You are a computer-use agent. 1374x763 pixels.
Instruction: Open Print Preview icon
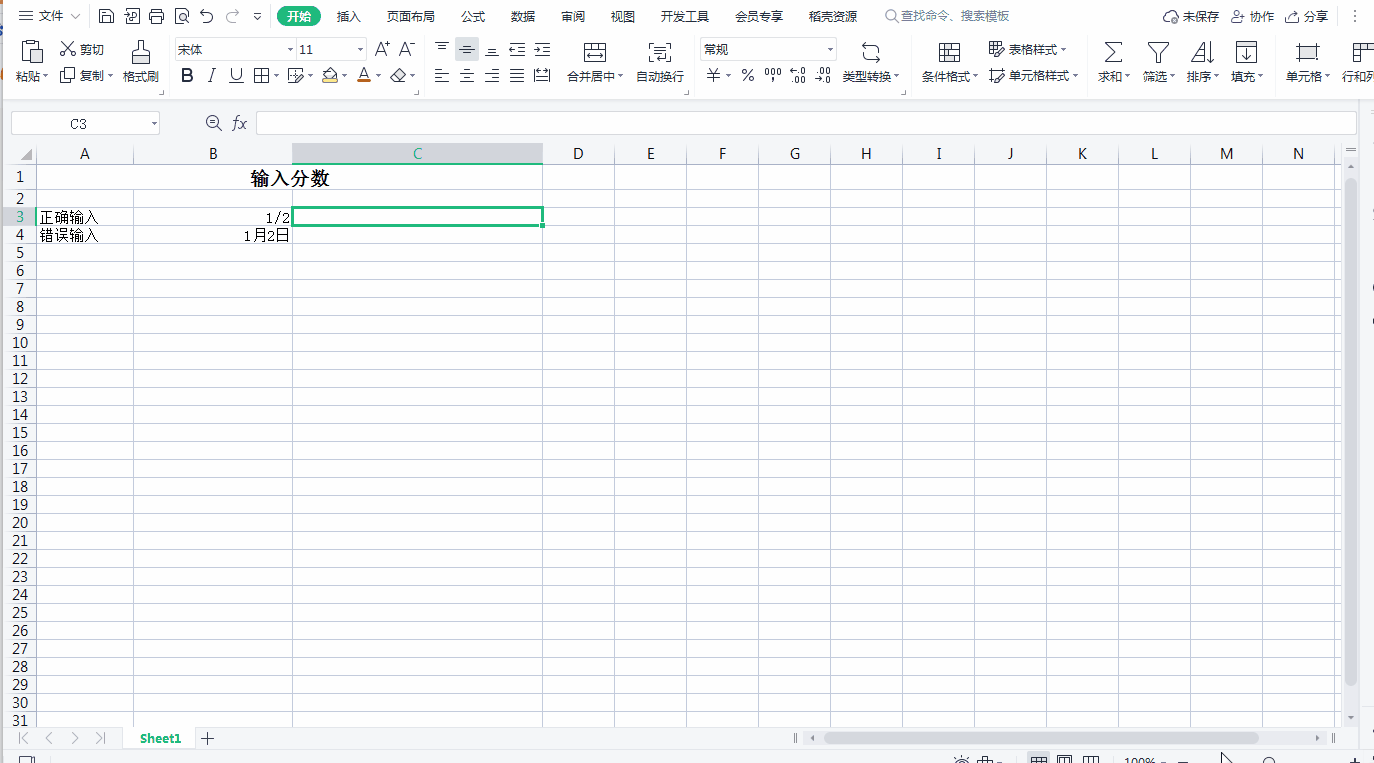pyautogui.click(x=181, y=16)
